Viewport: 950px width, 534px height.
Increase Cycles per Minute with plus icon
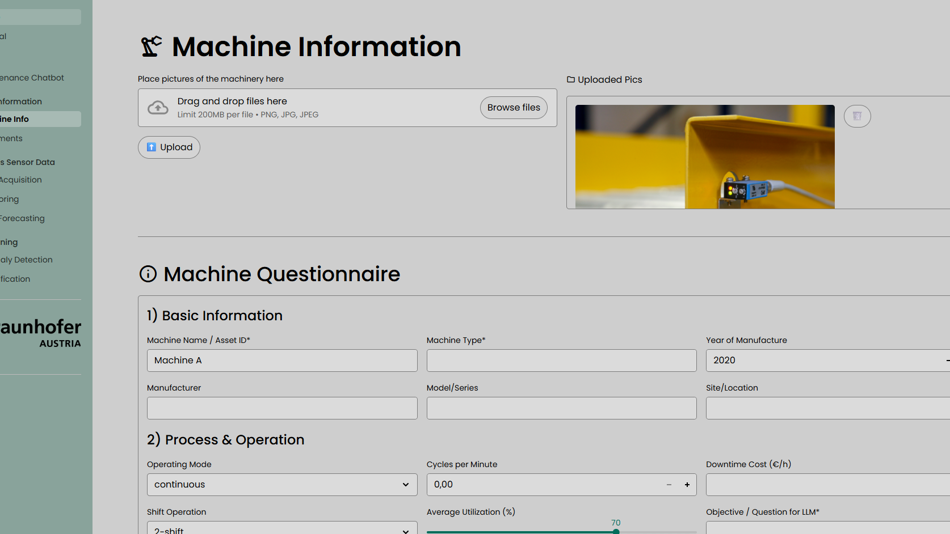click(x=687, y=485)
